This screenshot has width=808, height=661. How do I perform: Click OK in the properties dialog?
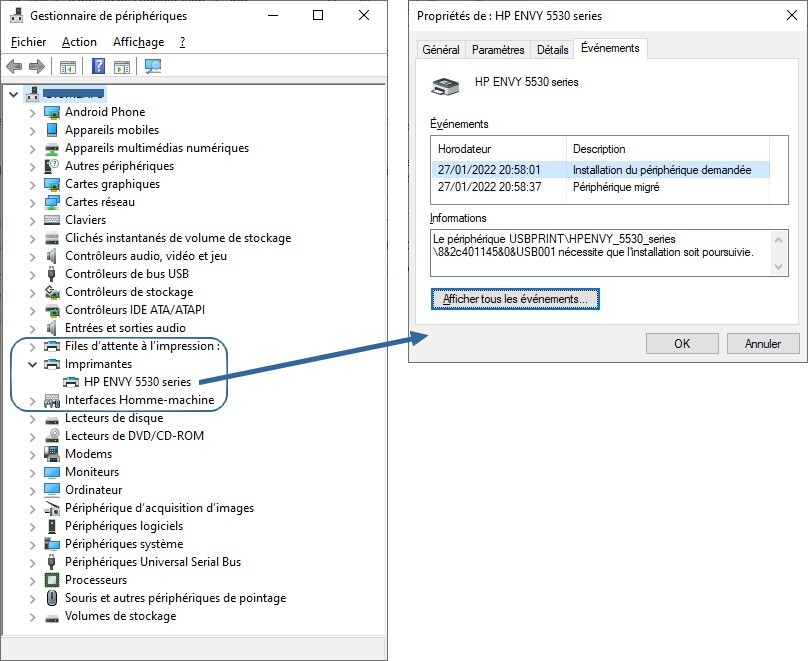[x=682, y=344]
